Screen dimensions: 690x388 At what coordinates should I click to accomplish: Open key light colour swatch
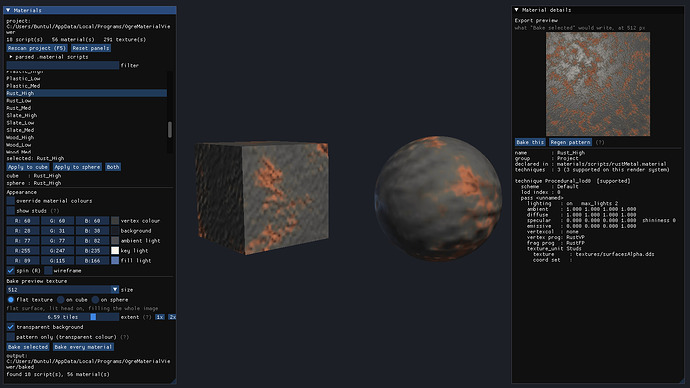(115, 250)
